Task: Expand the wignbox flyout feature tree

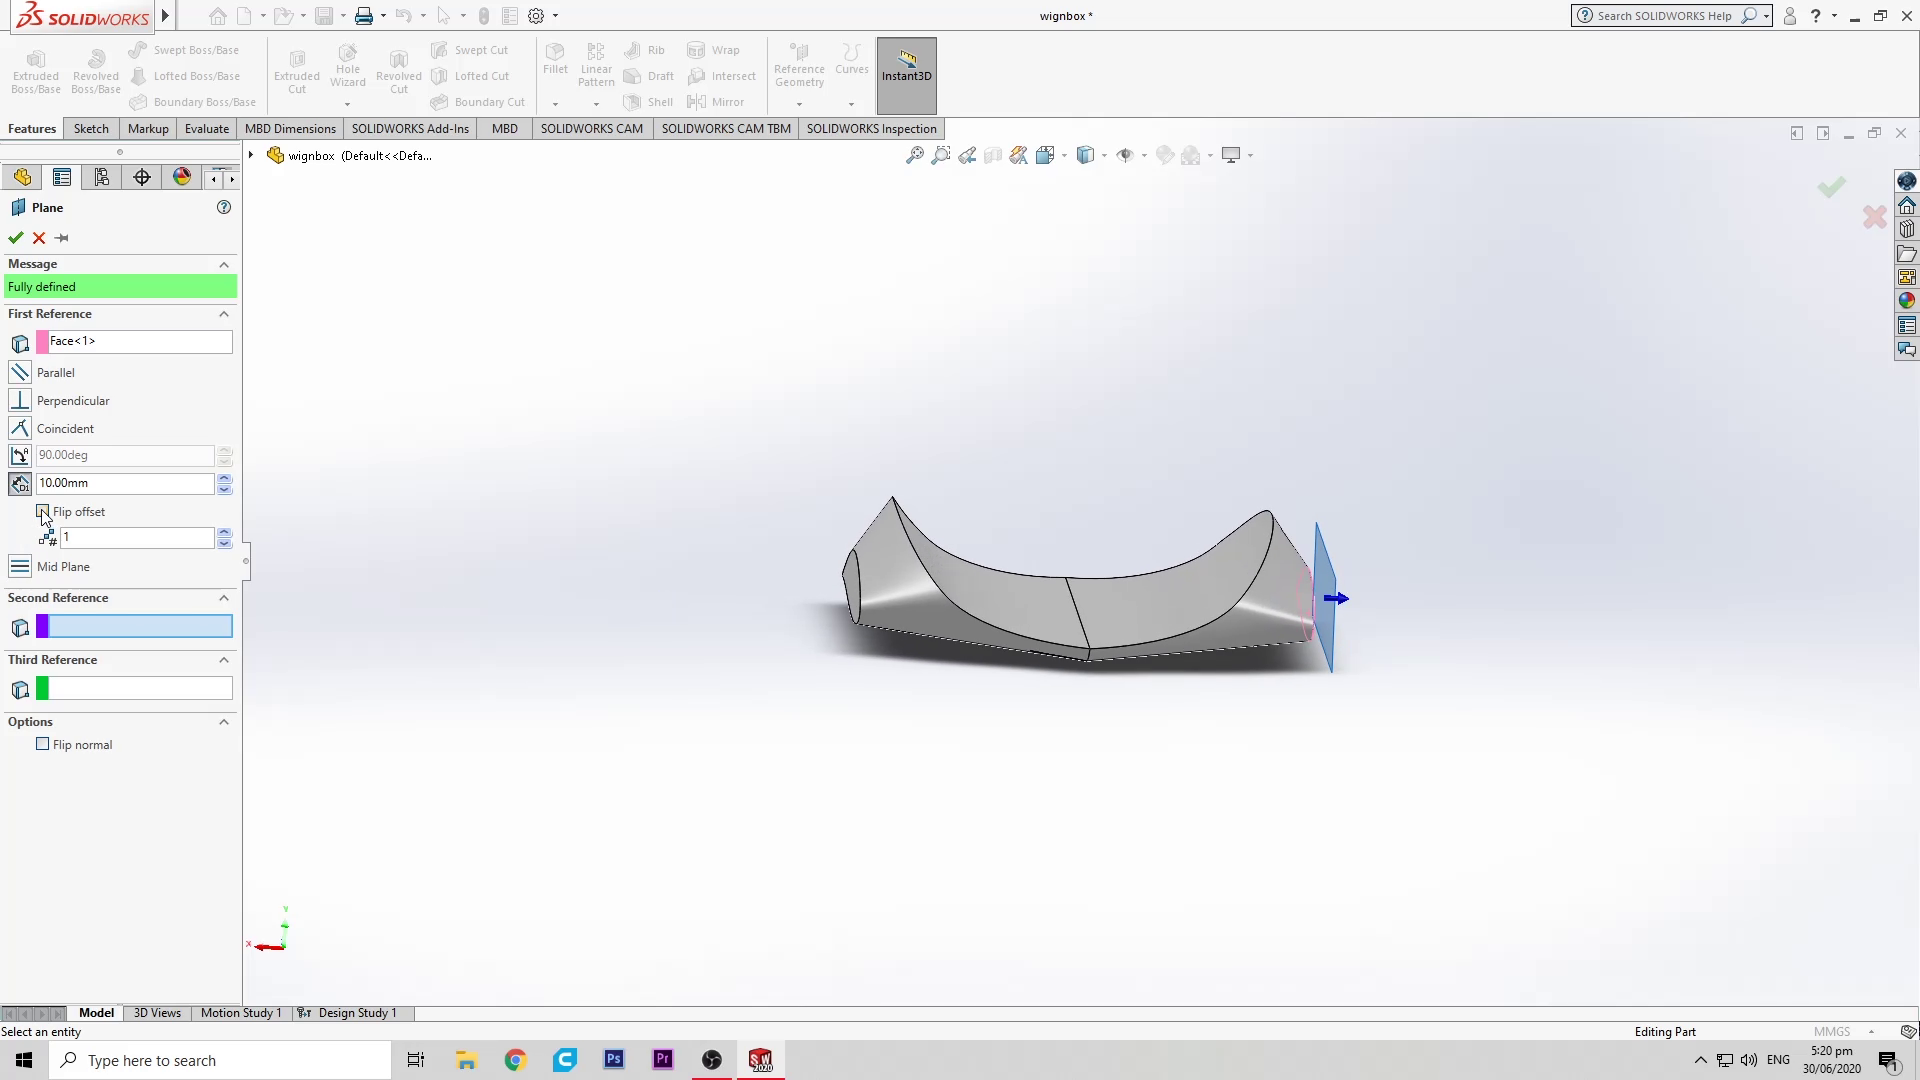Action: [251, 155]
